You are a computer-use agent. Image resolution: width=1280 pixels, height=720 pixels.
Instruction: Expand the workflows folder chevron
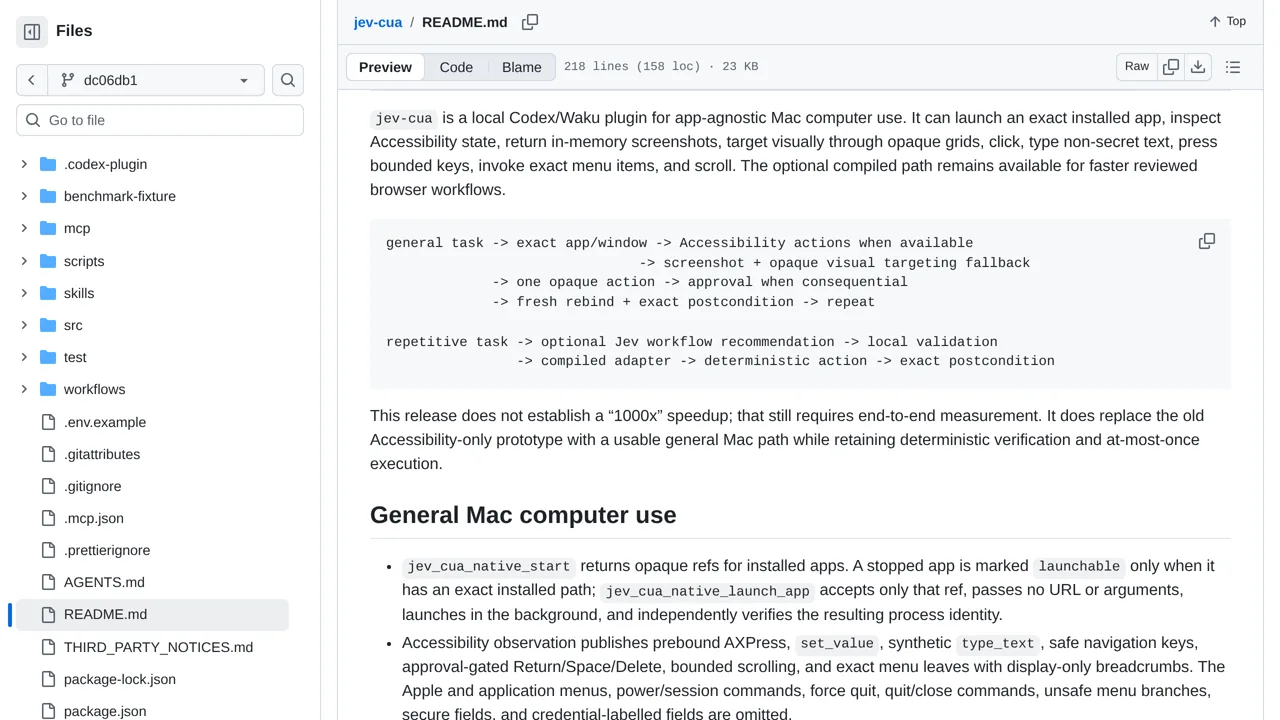[x=24, y=389]
